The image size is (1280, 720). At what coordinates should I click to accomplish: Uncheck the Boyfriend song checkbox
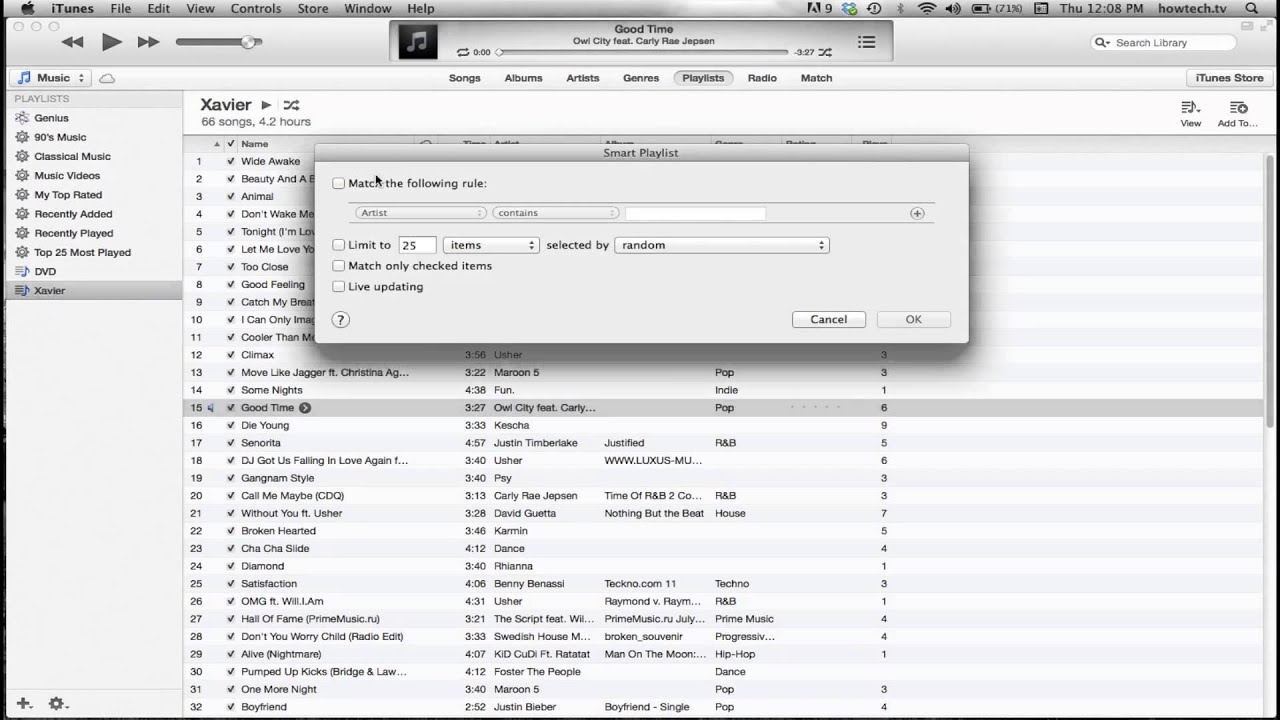(231, 707)
